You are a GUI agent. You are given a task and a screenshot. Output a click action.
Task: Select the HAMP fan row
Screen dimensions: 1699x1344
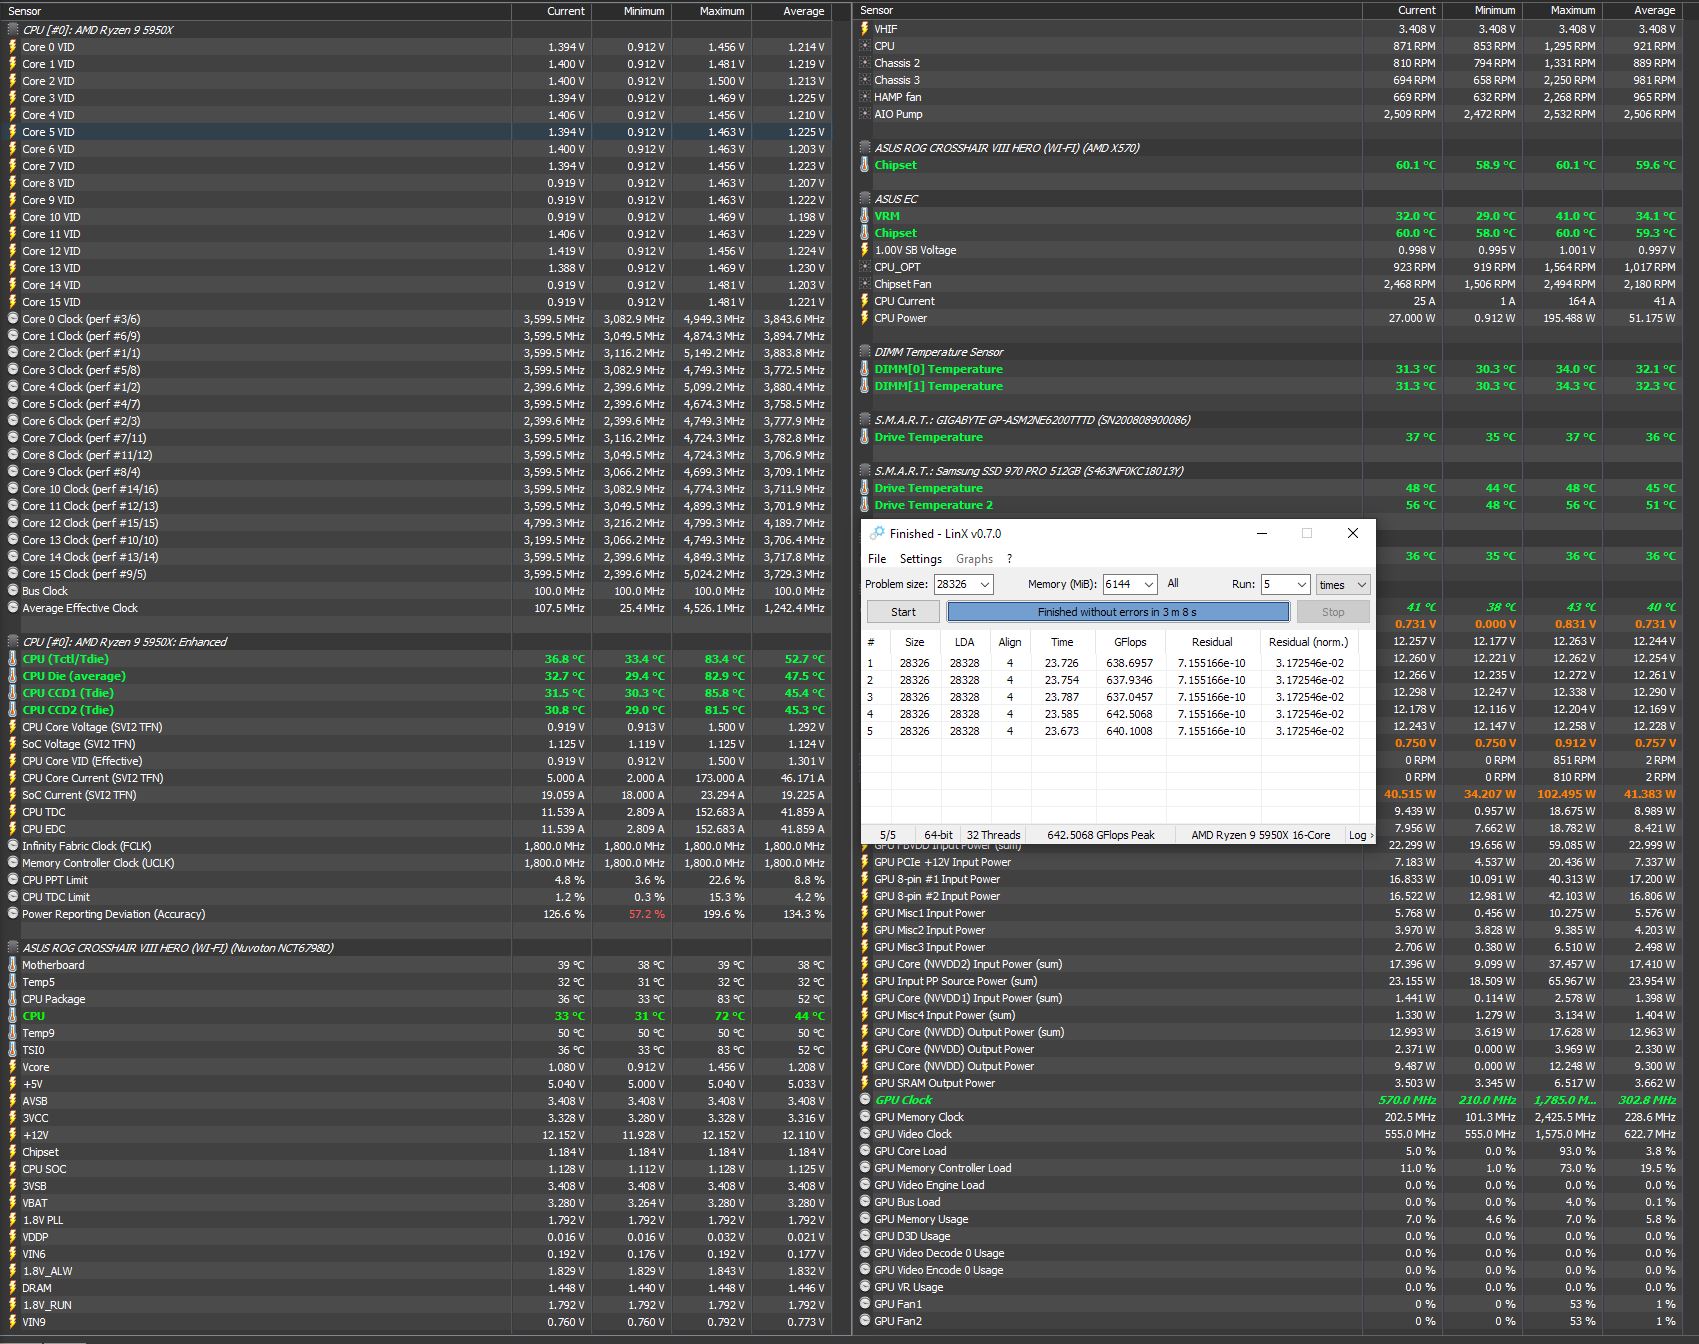(1268, 97)
